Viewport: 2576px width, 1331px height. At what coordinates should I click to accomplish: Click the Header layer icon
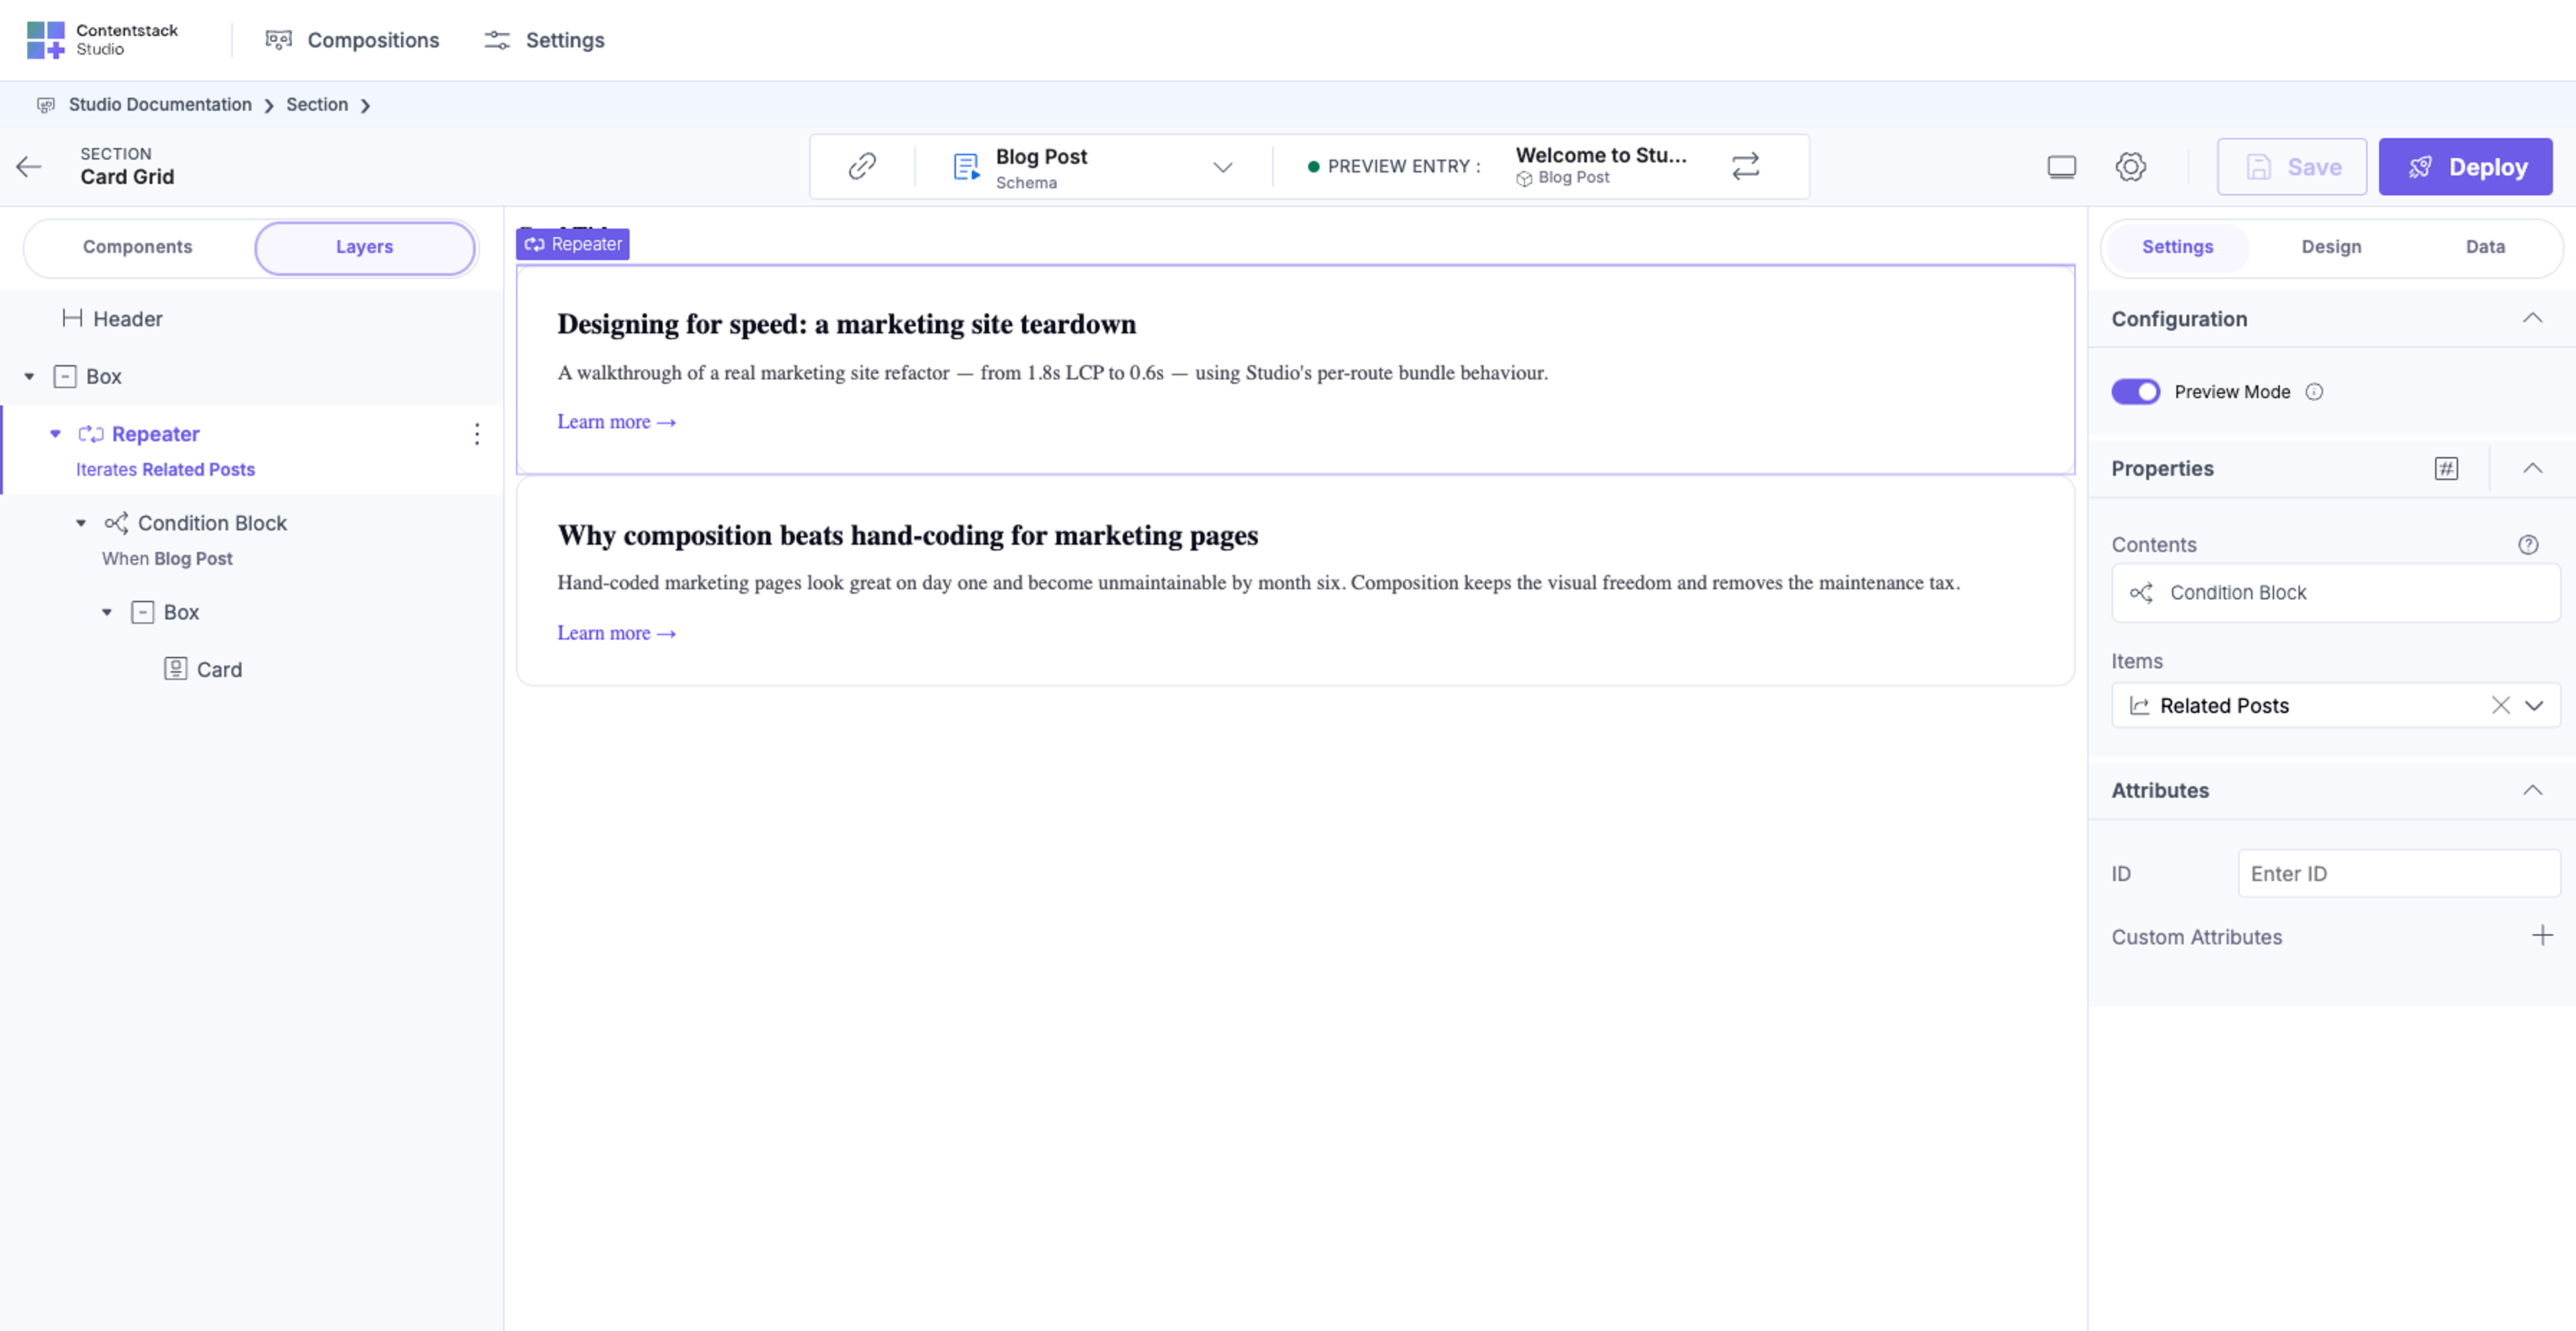click(72, 319)
